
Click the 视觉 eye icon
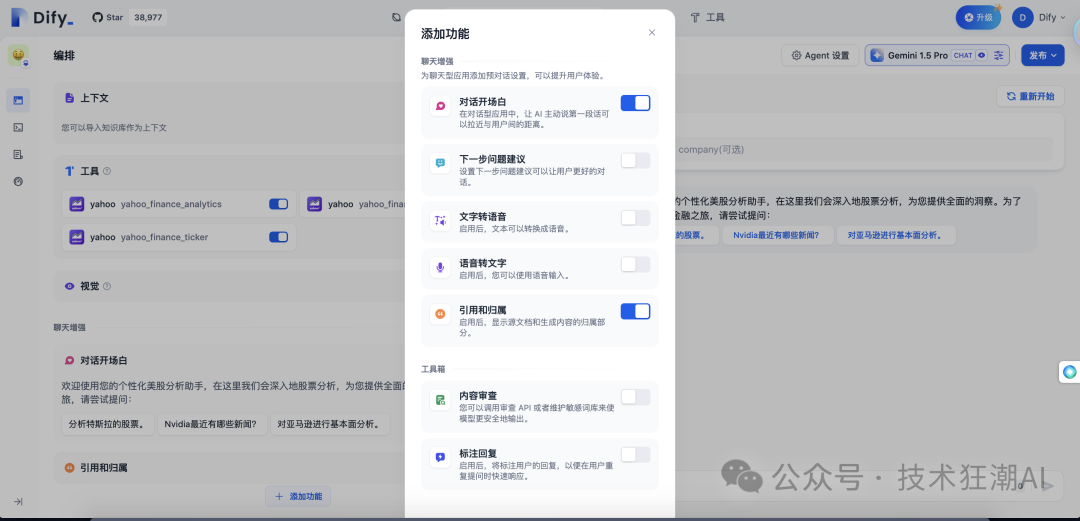coord(70,286)
